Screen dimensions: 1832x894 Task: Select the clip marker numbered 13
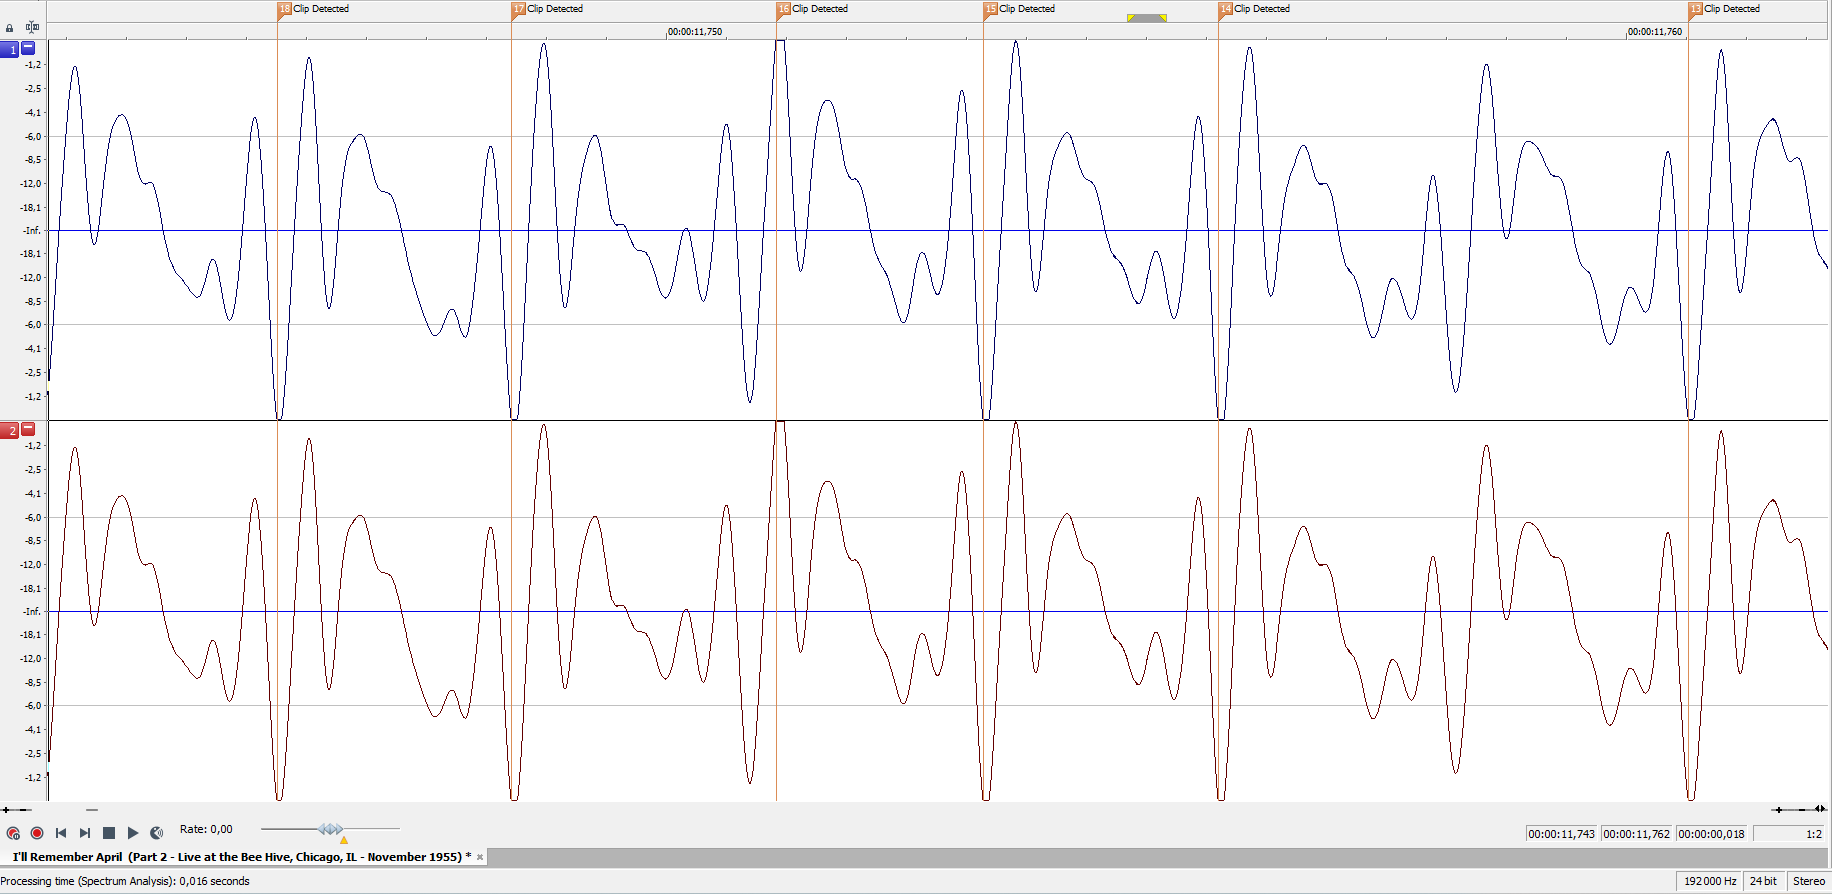coord(1695,9)
